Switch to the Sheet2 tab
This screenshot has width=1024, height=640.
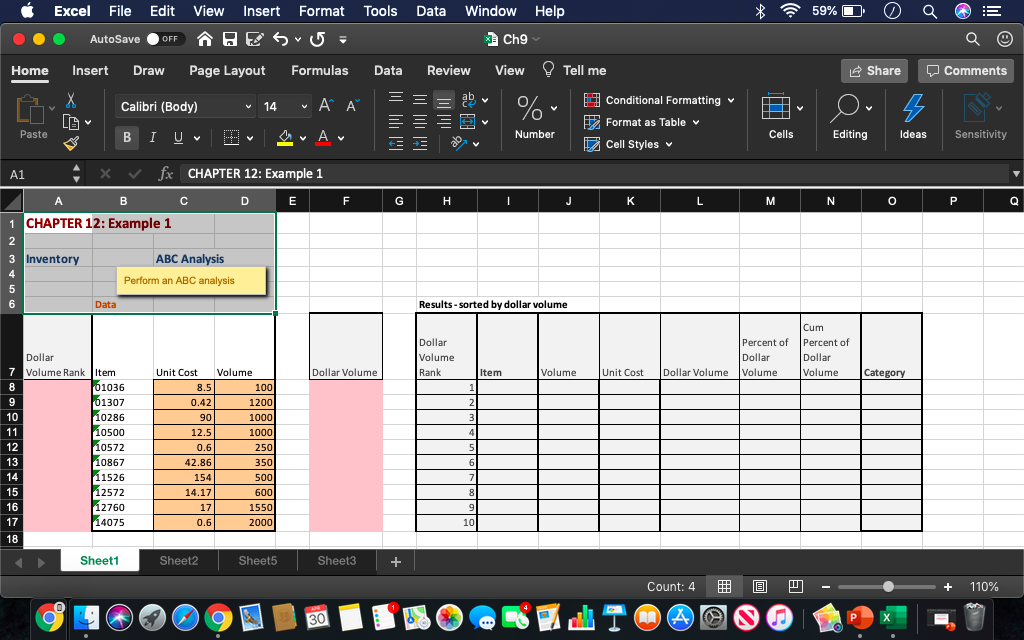(178, 559)
